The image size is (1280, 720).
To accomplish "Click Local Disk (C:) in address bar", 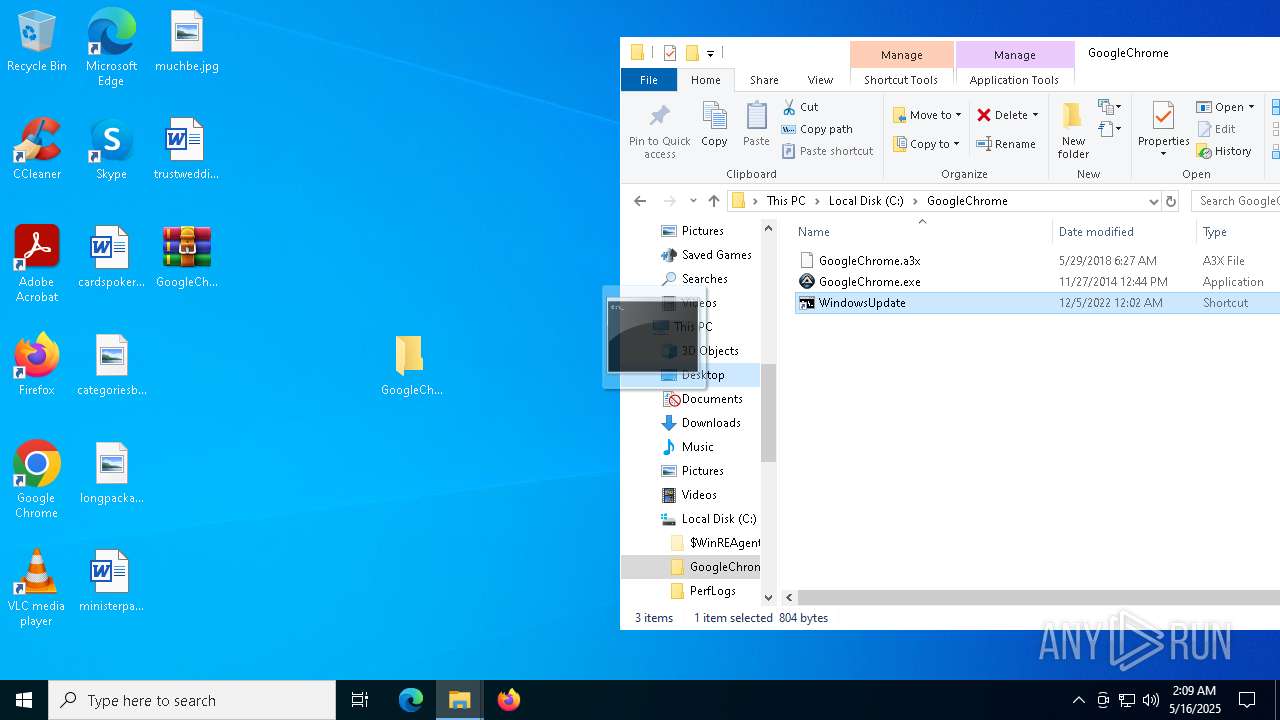I will (x=866, y=201).
